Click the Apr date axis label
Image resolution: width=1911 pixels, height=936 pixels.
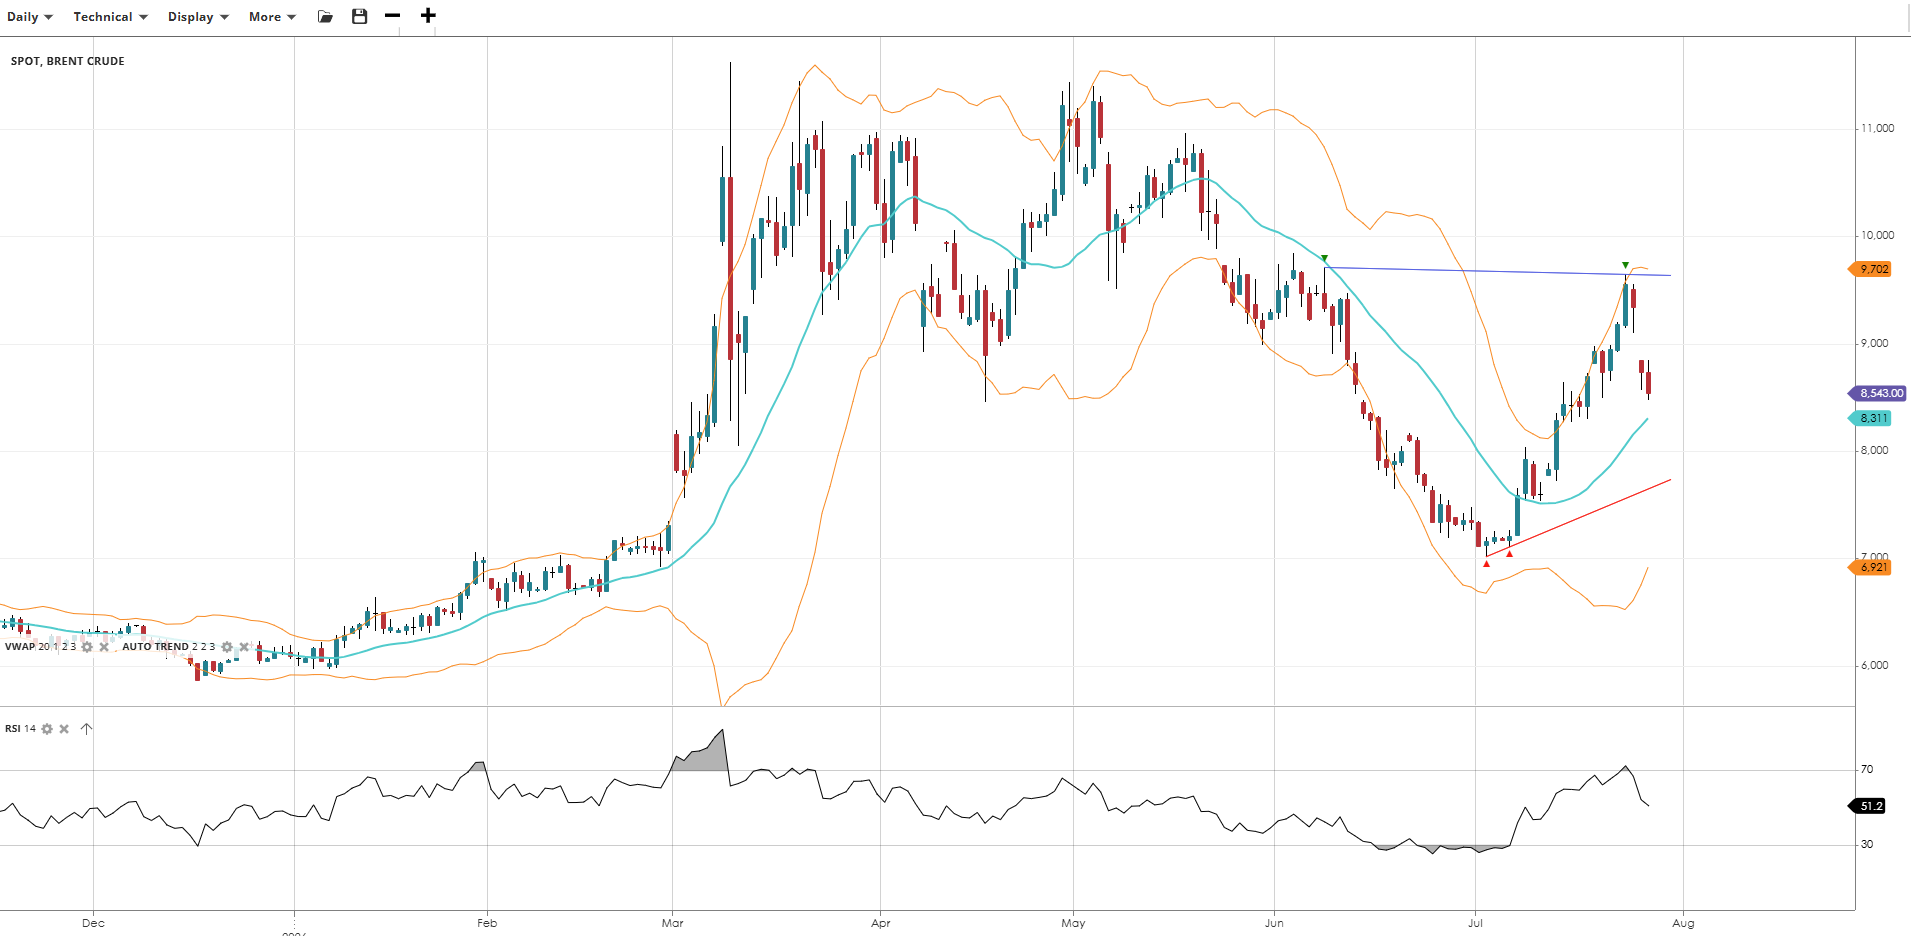881,923
